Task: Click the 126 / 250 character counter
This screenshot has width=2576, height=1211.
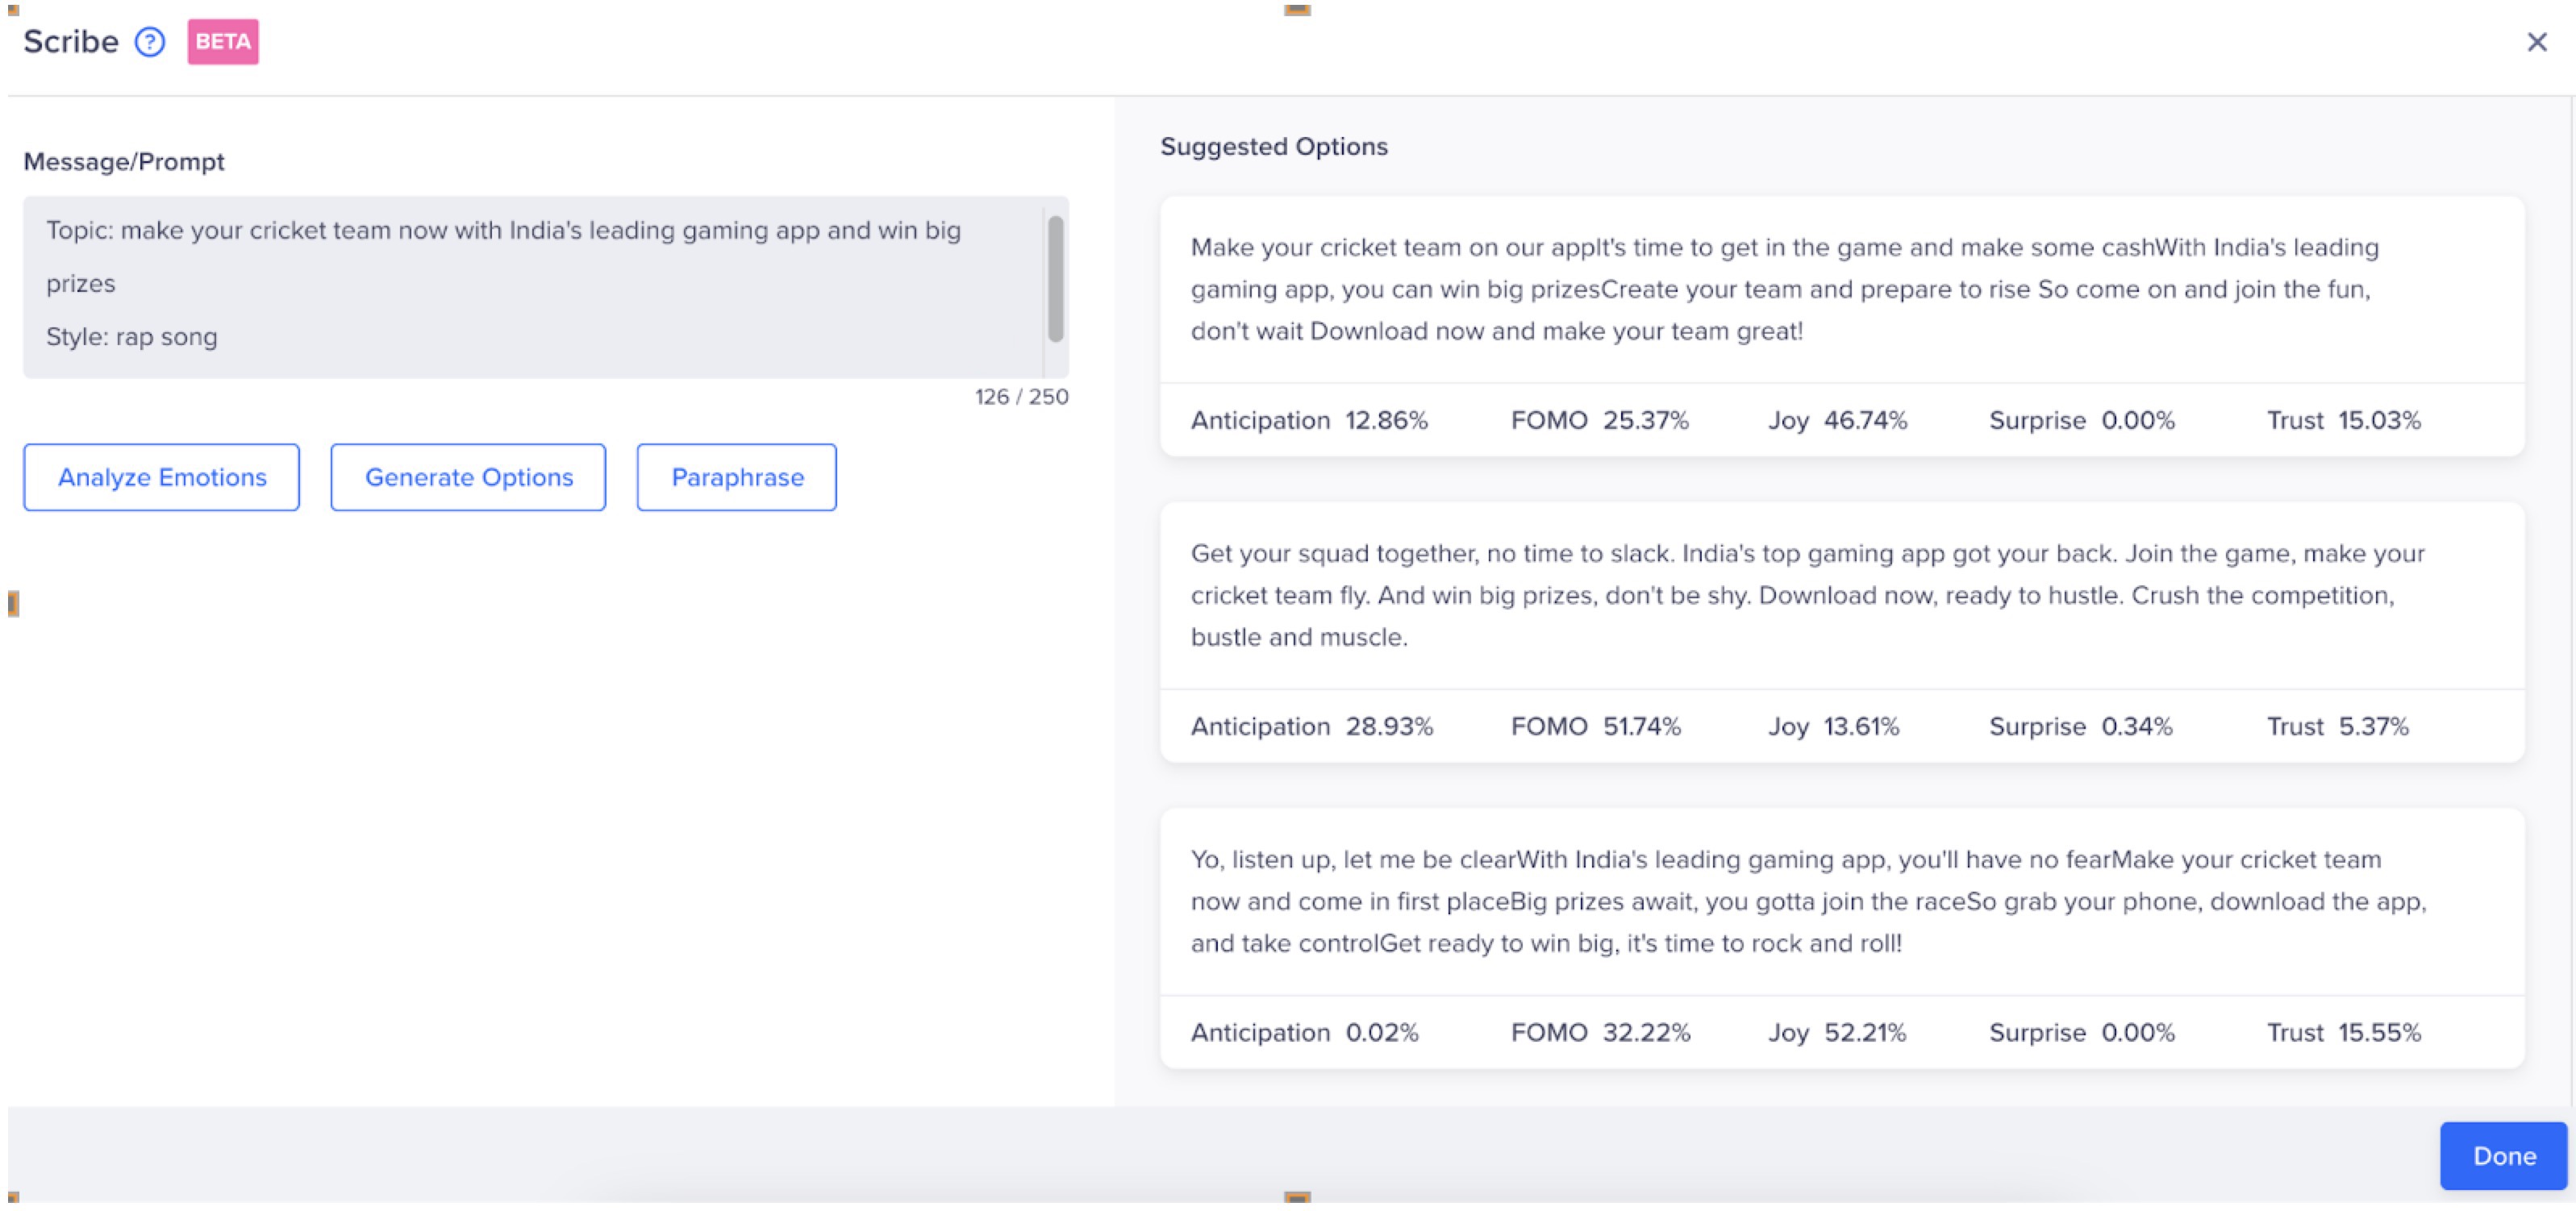Action: click(1021, 397)
